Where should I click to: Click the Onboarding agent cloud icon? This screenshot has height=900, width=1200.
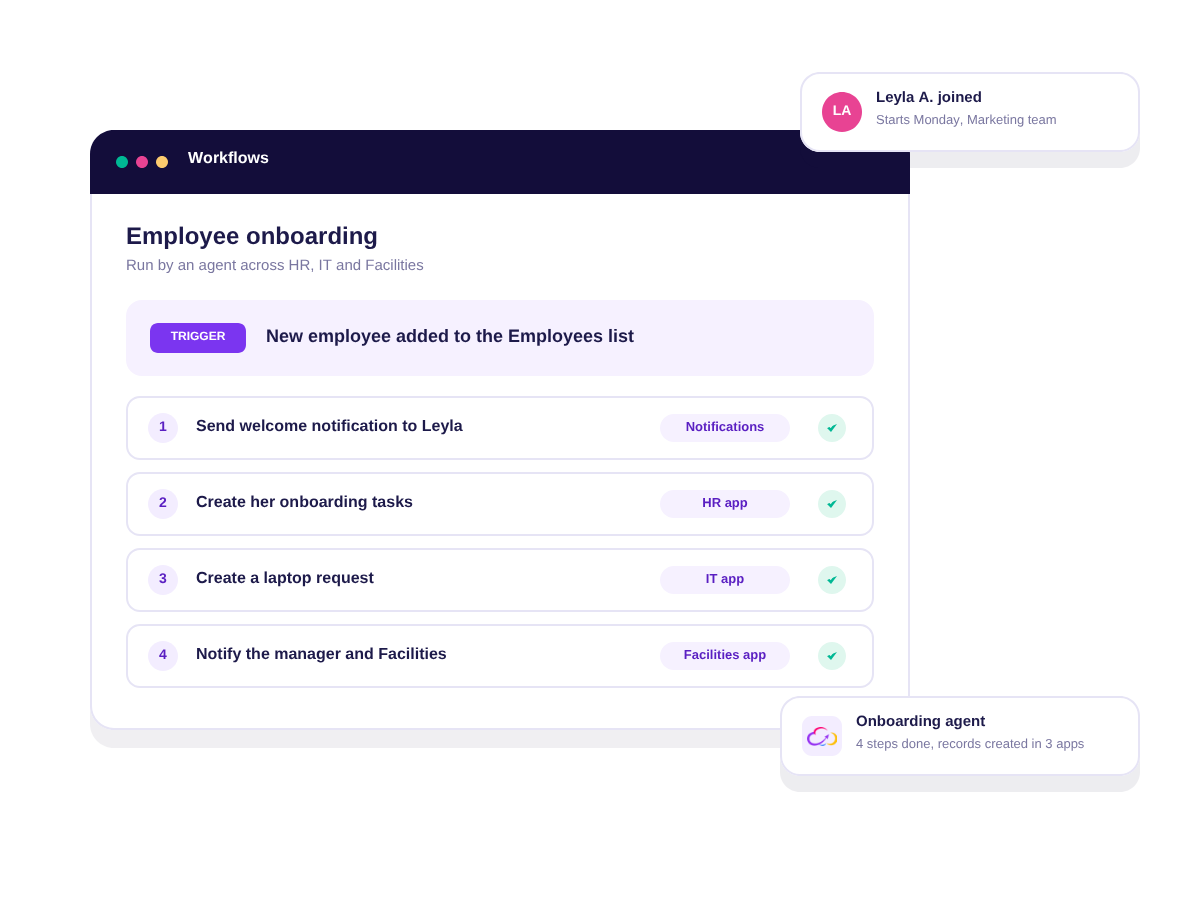pyautogui.click(x=822, y=736)
